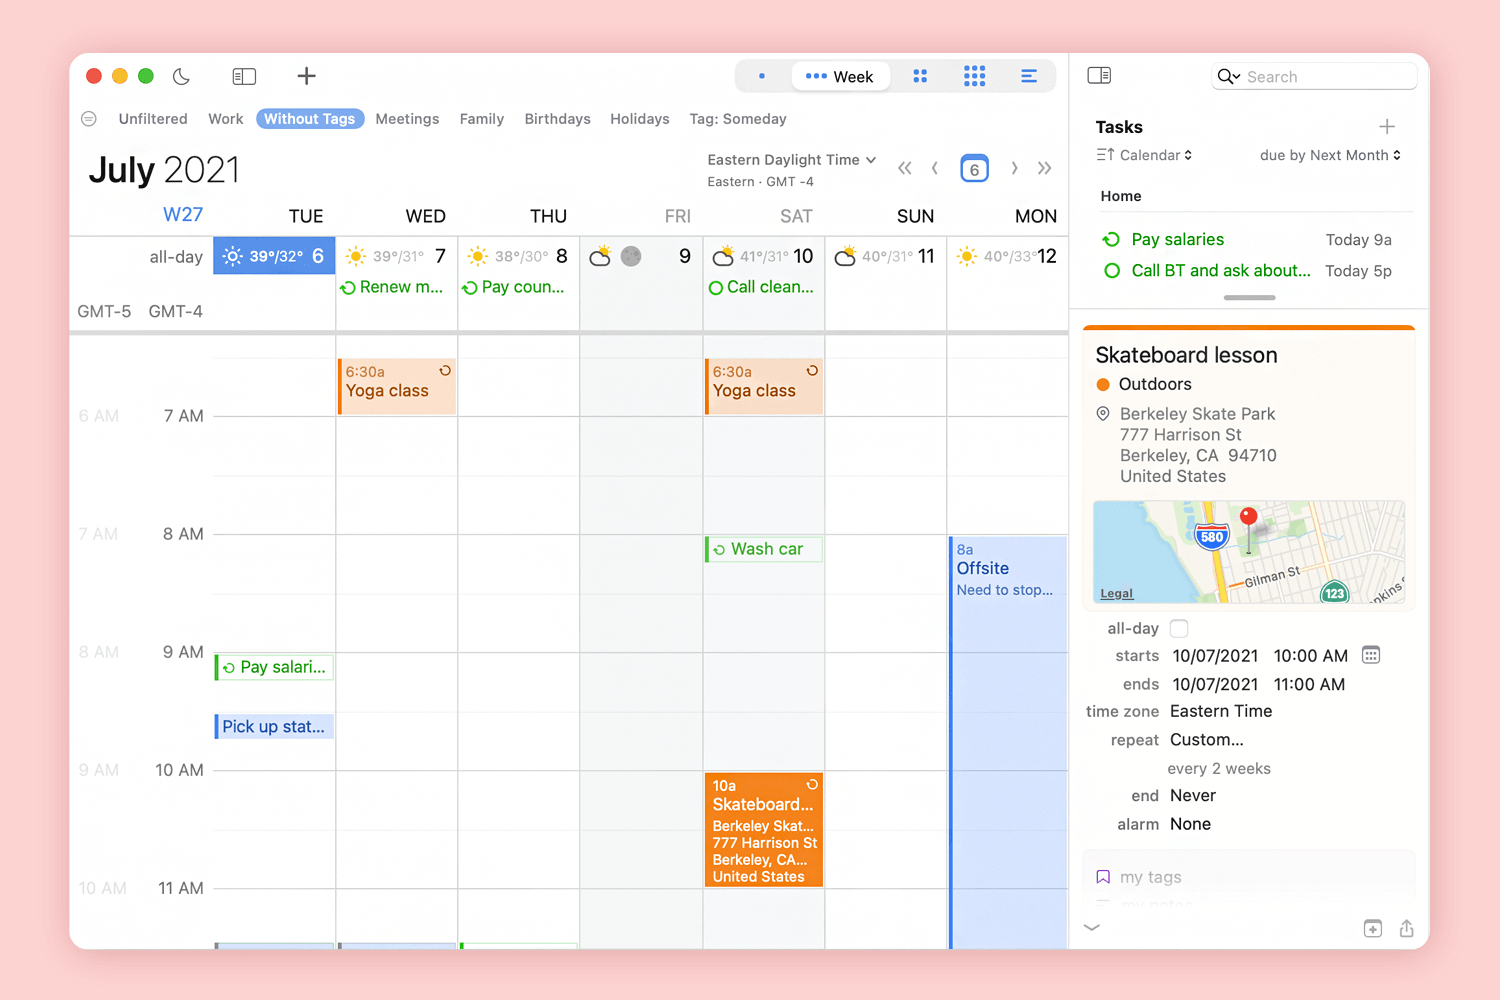The width and height of the screenshot is (1500, 1000).
Task: Click add-to-calendar icon at inspector bottom
Action: [1373, 928]
